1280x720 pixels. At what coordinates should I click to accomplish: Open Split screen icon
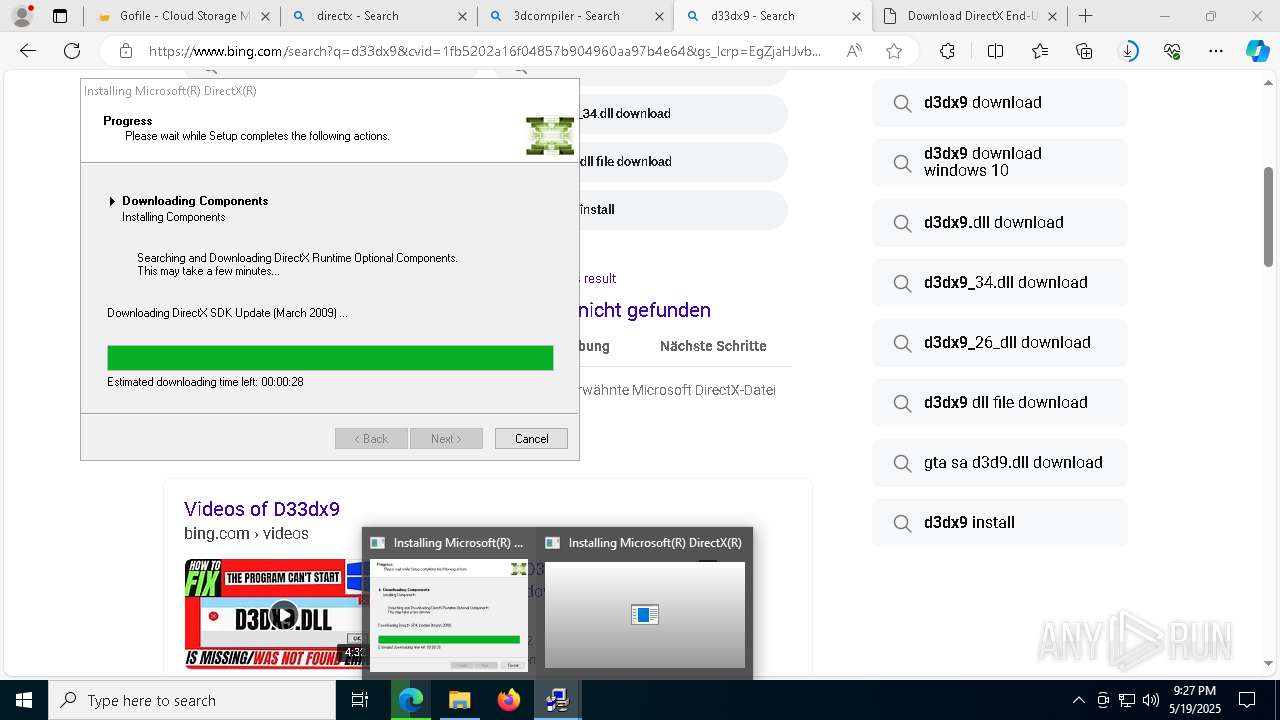[995, 51]
